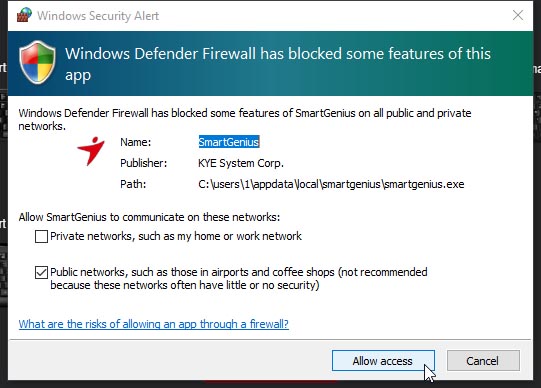Uncheck the Public networks checkbox
The height and width of the screenshot is (388, 541).
pos(41,272)
